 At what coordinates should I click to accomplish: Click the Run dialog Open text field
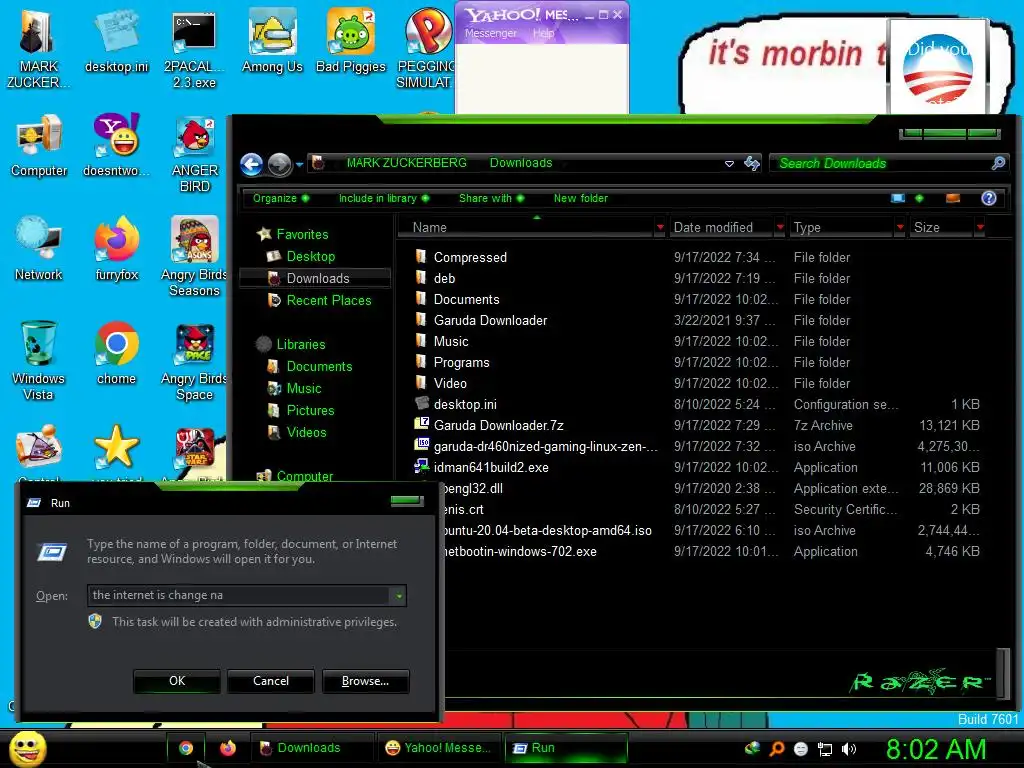tap(239, 595)
